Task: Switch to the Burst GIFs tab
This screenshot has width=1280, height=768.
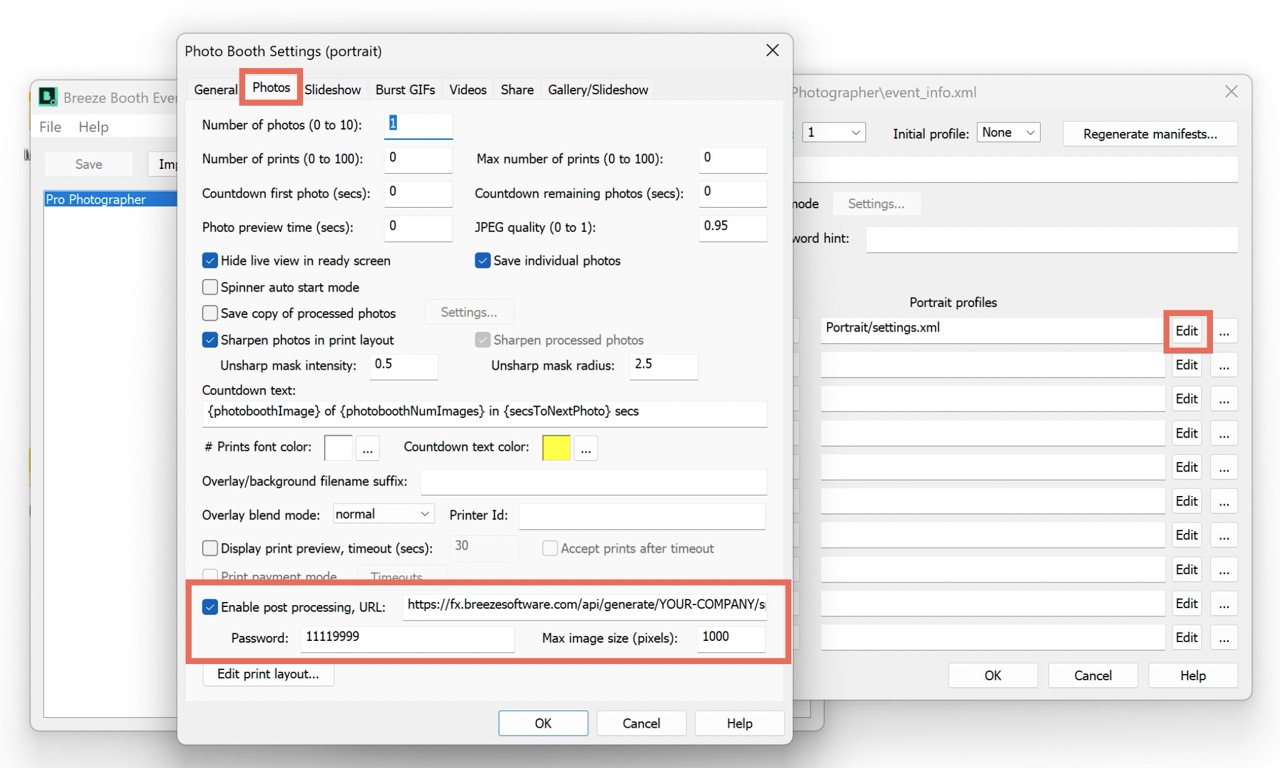Action: [405, 89]
